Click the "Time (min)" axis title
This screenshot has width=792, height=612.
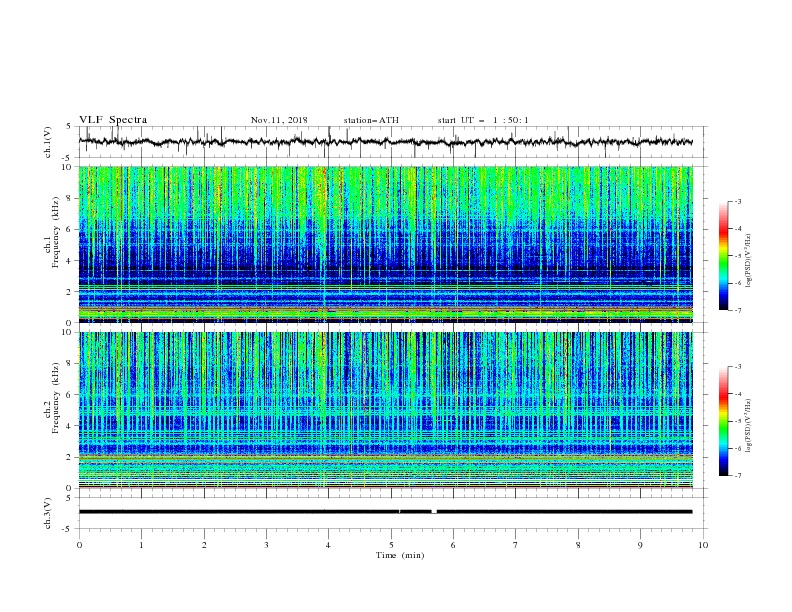[400, 555]
